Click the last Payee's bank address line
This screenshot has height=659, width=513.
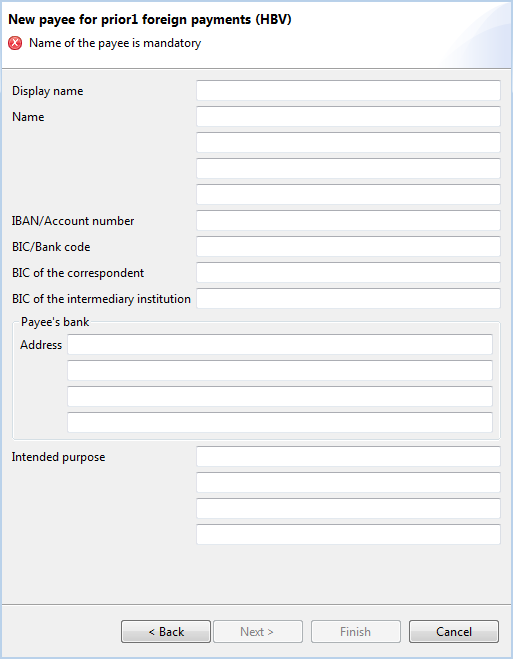280,423
